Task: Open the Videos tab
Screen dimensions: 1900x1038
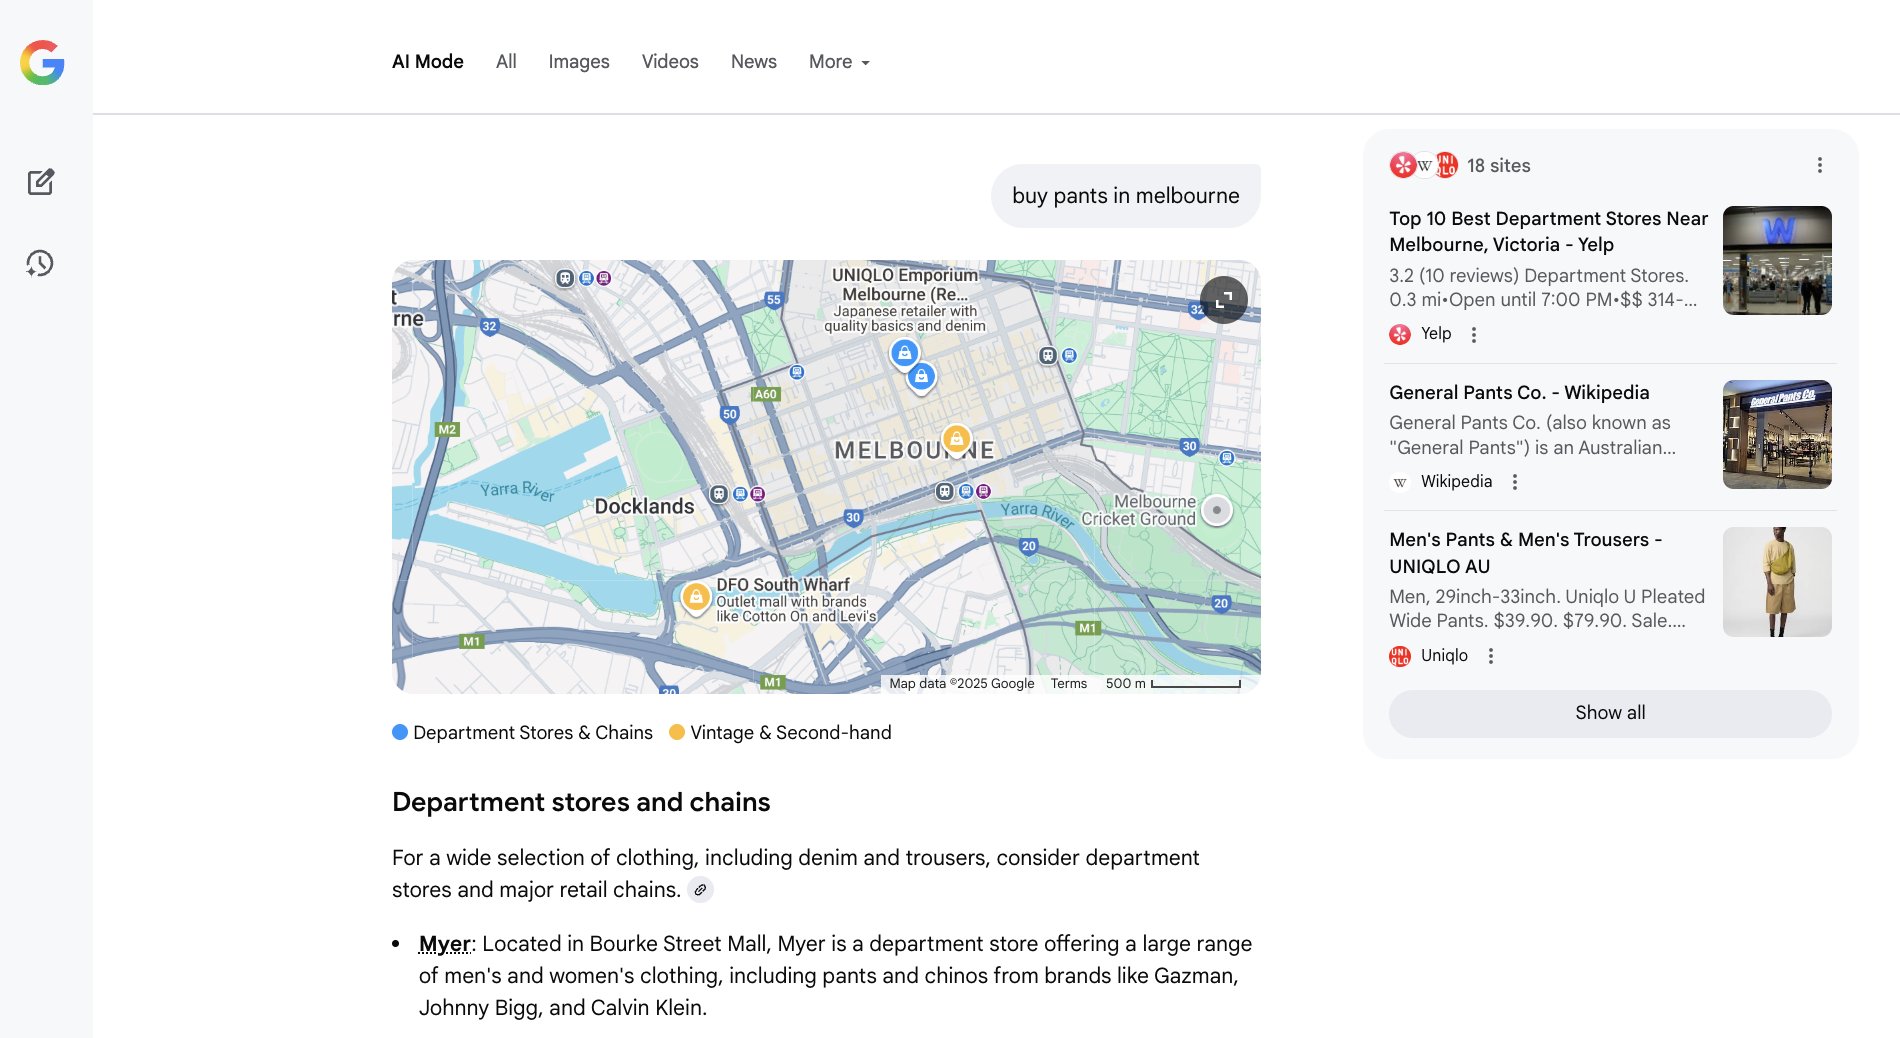Action: click(669, 62)
